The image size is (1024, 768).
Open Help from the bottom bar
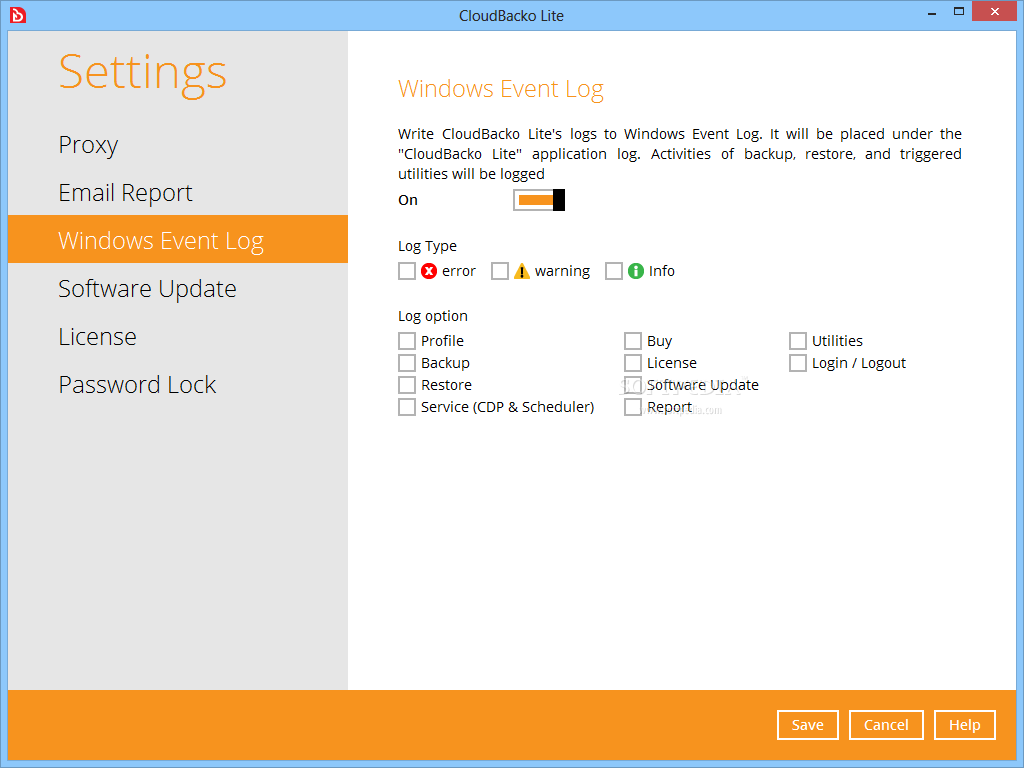(965, 725)
